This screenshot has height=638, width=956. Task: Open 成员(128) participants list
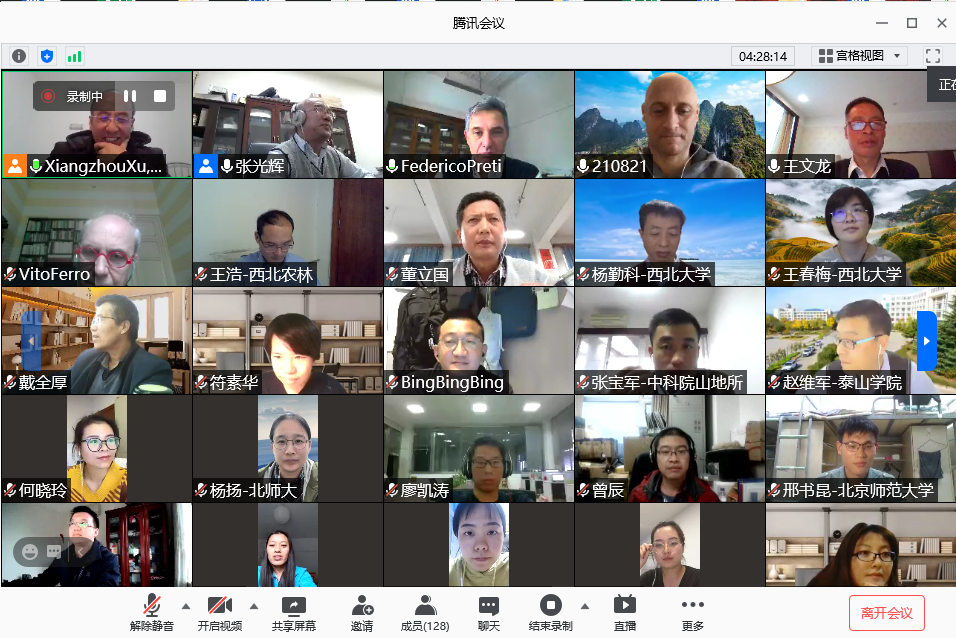[425, 612]
